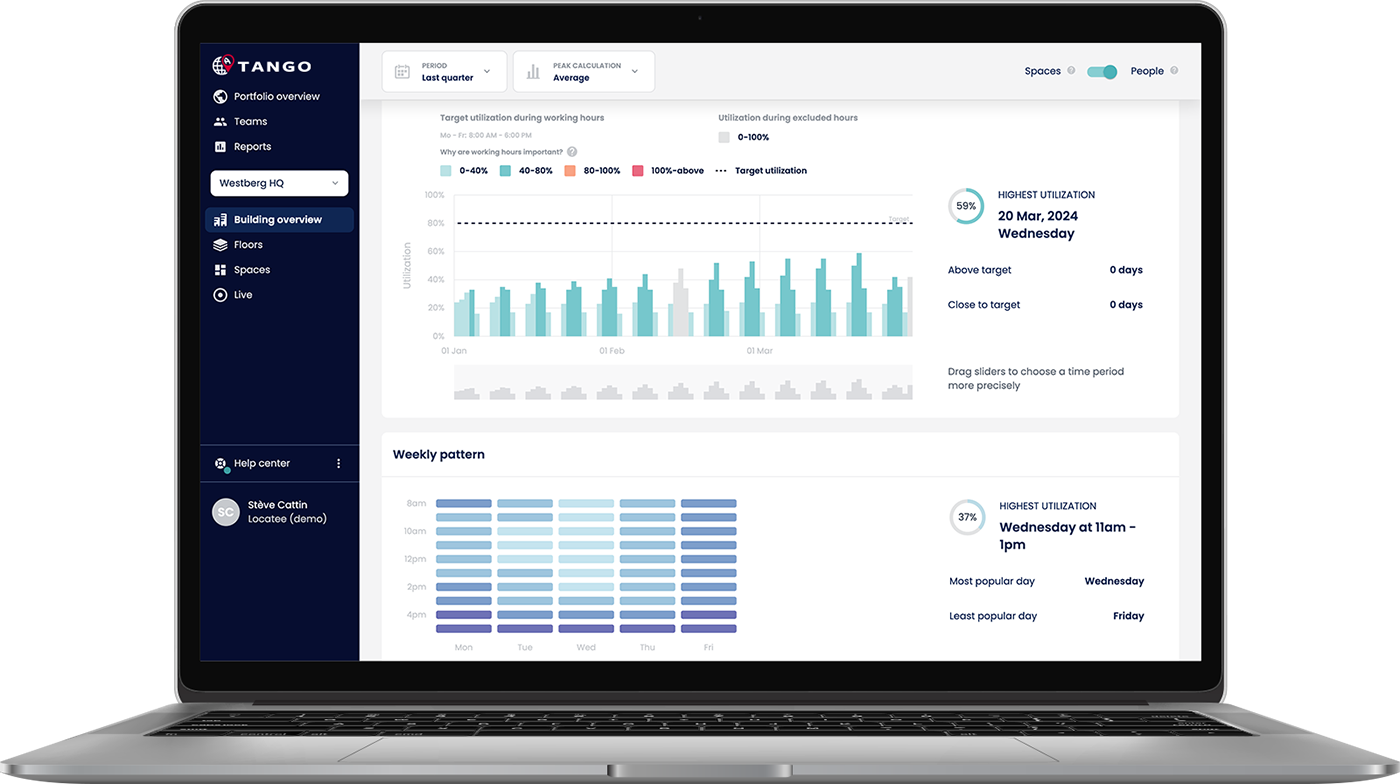Click the Reports chart icon
The height and width of the screenshot is (784, 1400).
(x=221, y=147)
